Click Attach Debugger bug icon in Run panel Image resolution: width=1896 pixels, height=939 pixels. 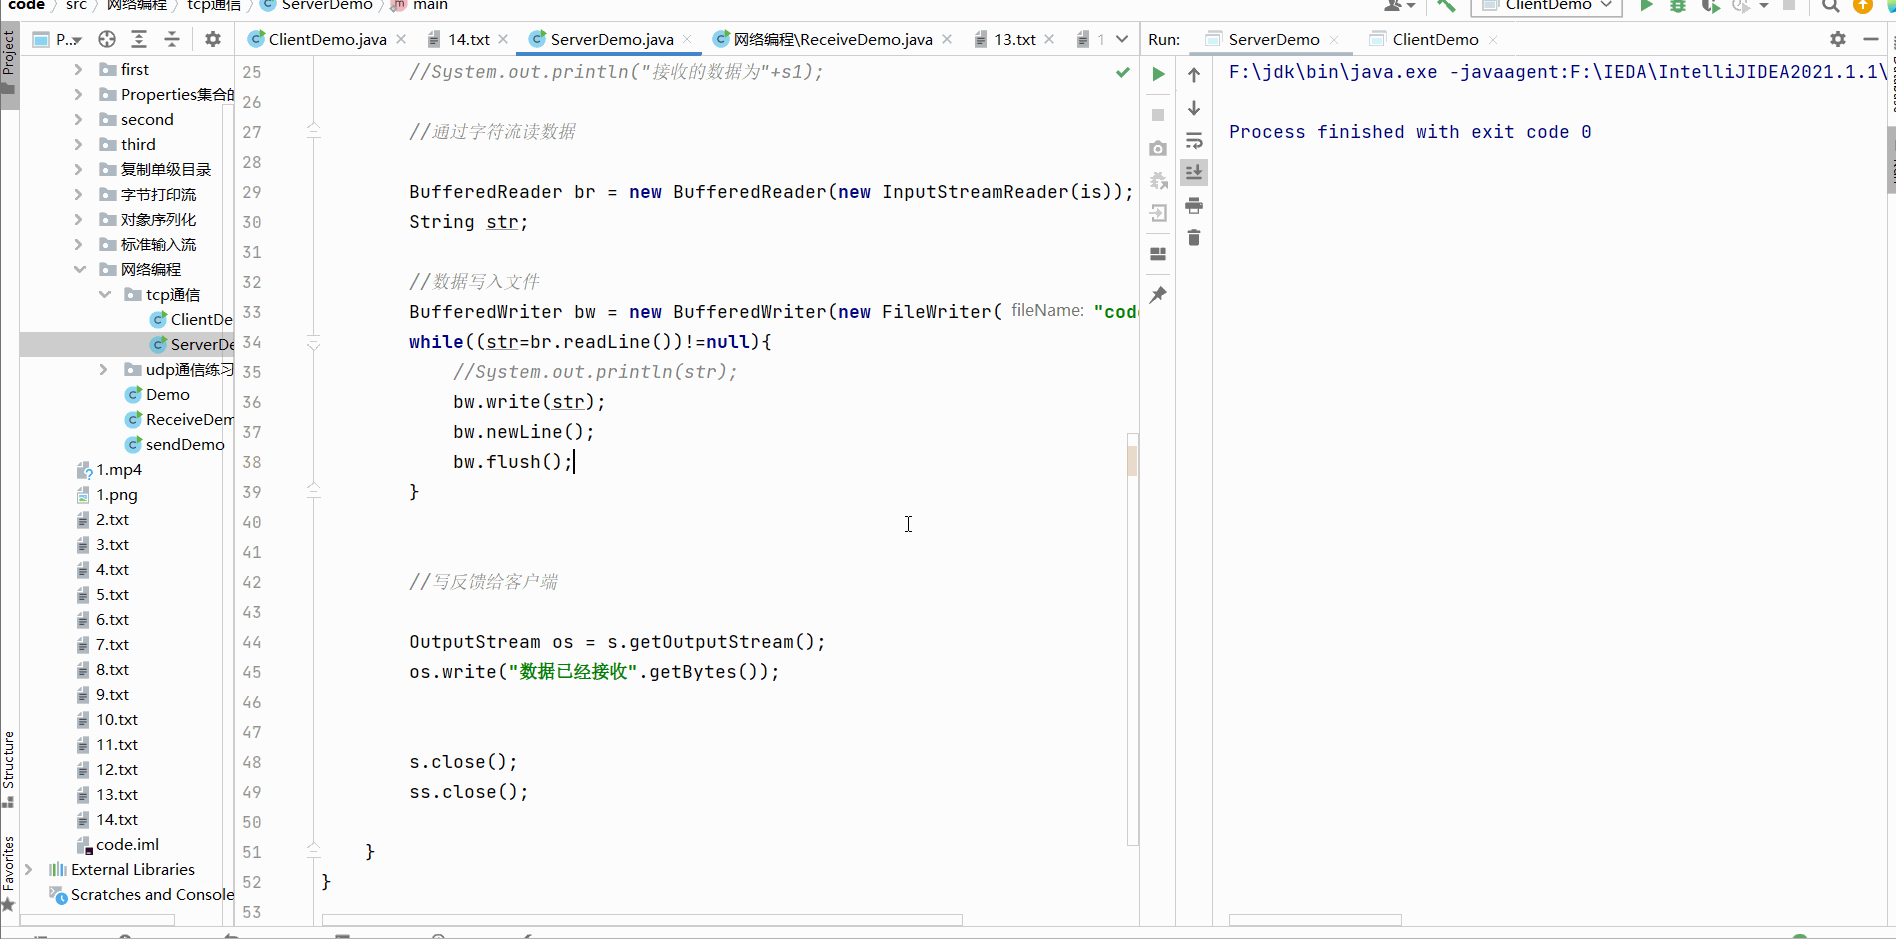coord(1158,181)
